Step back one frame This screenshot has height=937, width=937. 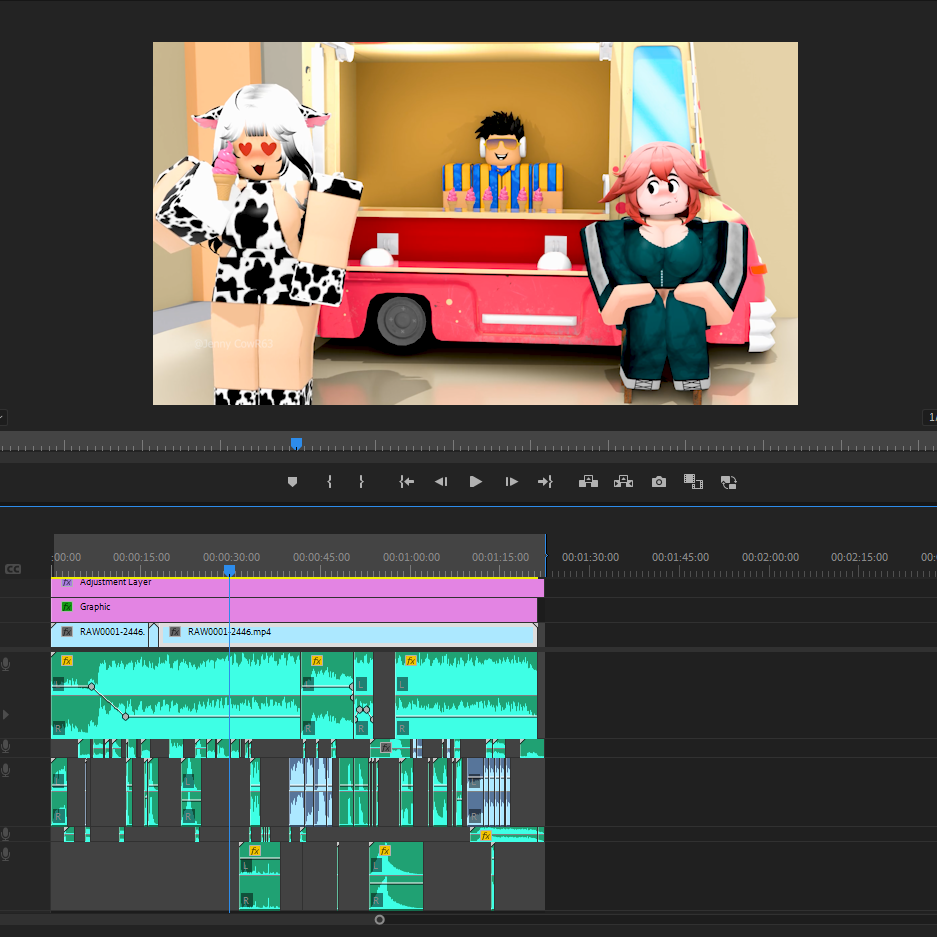[x=441, y=482]
